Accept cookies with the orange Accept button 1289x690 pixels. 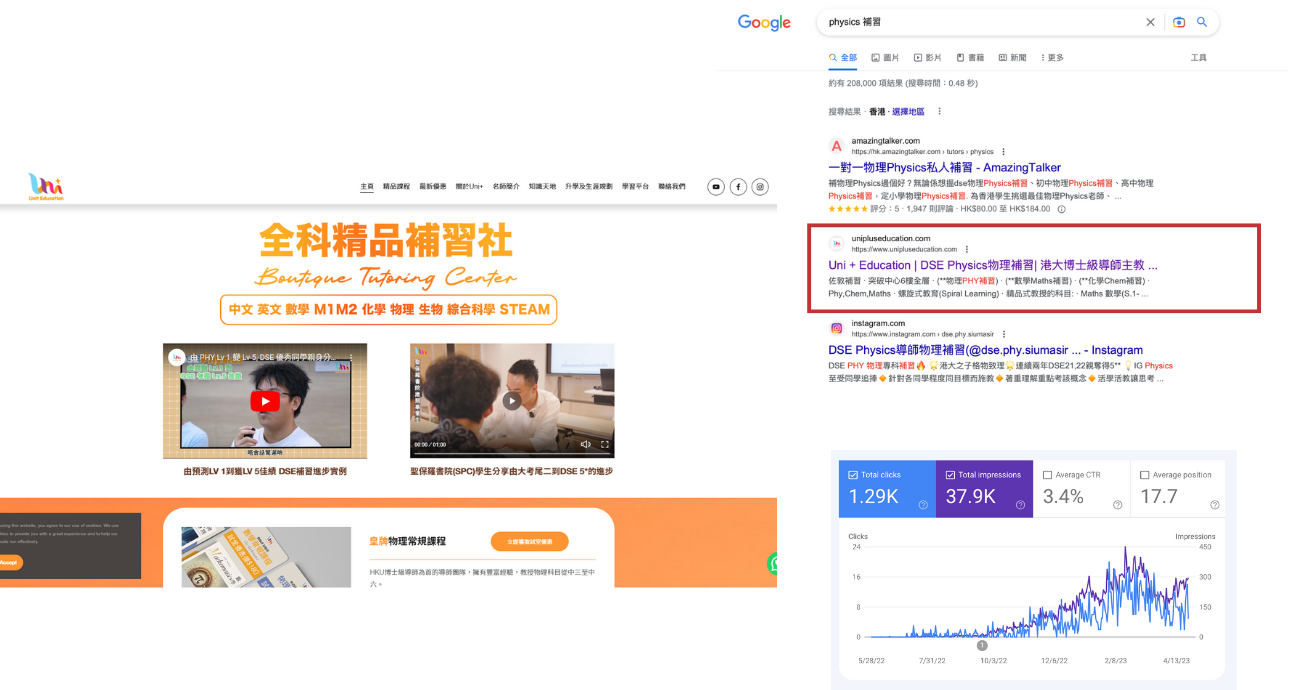coord(9,563)
